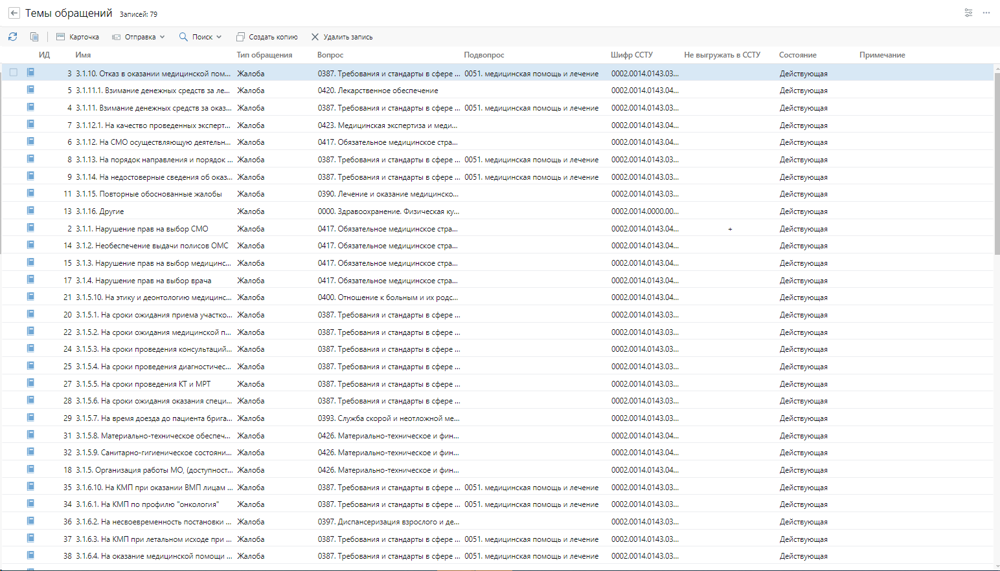The width and height of the screenshot is (1000, 571).
Task: Toggle the plus mark in row 3.1.1
Action: point(730,229)
